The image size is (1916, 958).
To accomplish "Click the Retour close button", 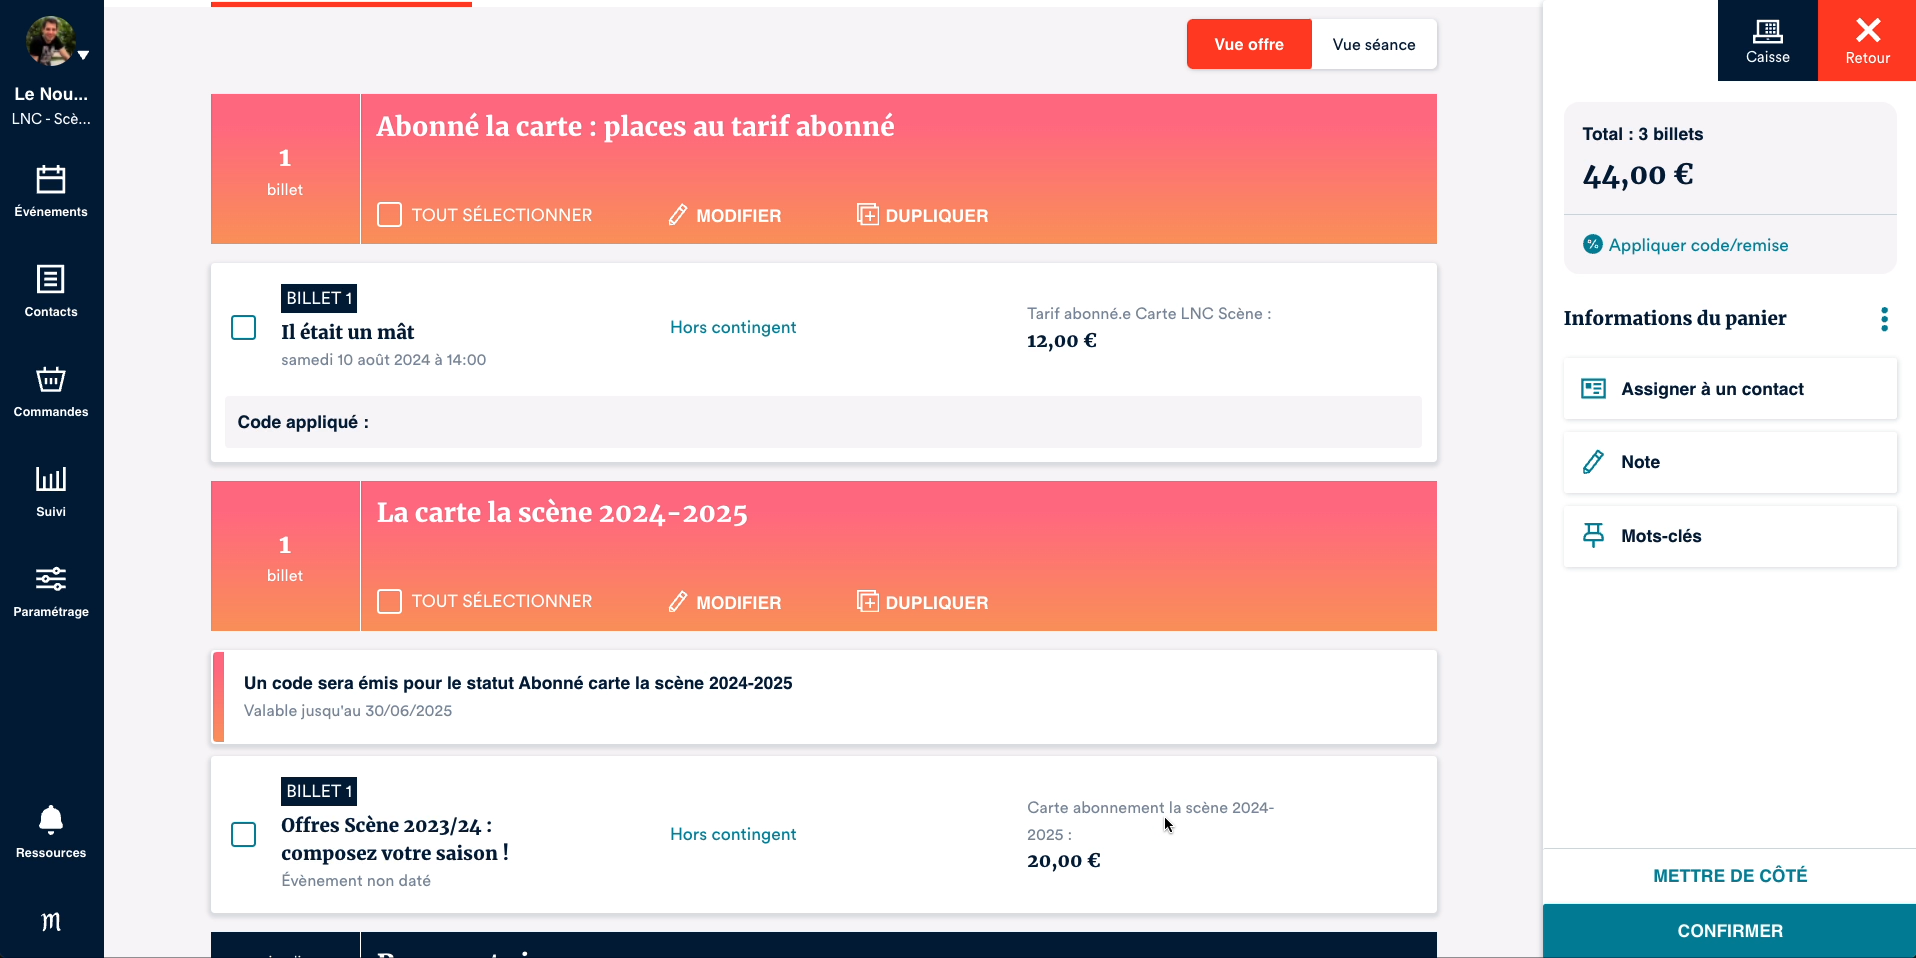I will point(1867,41).
